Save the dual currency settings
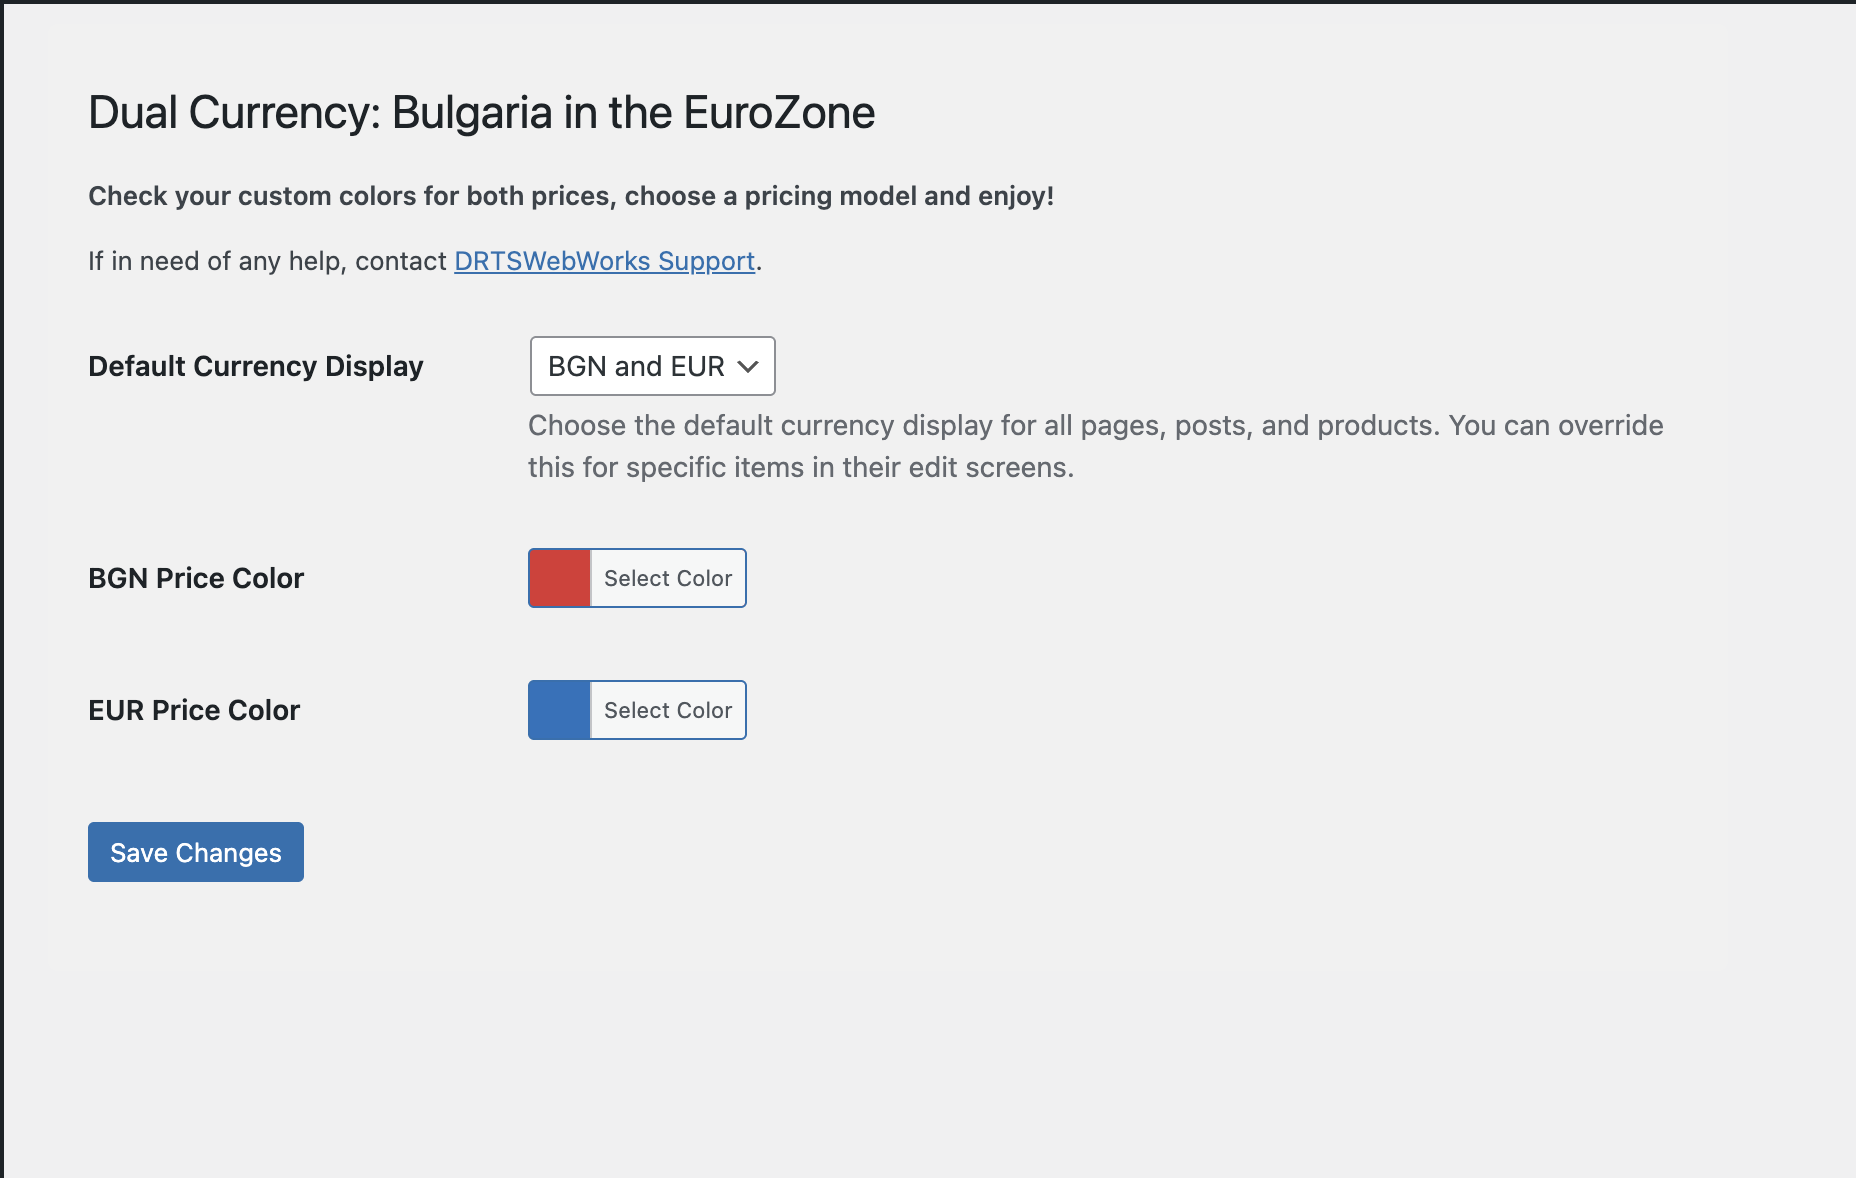This screenshot has height=1178, width=1856. tap(195, 852)
